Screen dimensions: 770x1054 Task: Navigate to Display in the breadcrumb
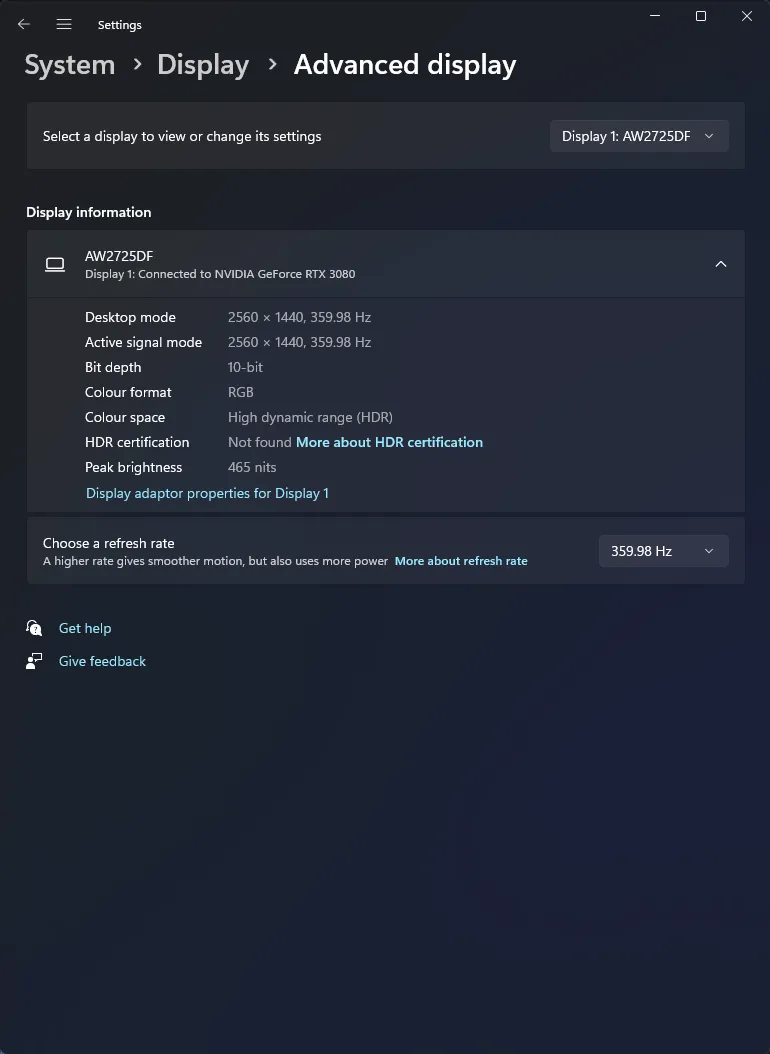point(203,65)
